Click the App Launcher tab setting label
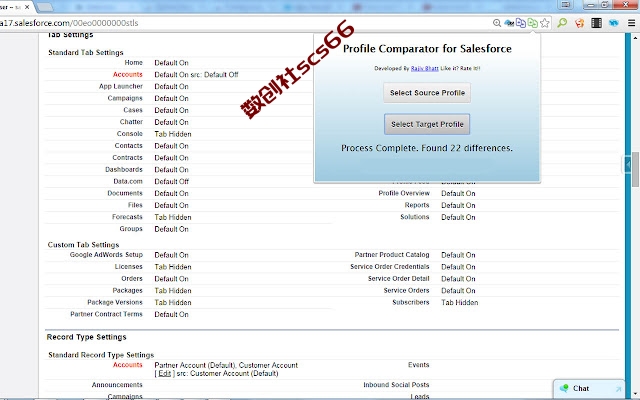Screen dimensions: 640x400 (121, 86)
